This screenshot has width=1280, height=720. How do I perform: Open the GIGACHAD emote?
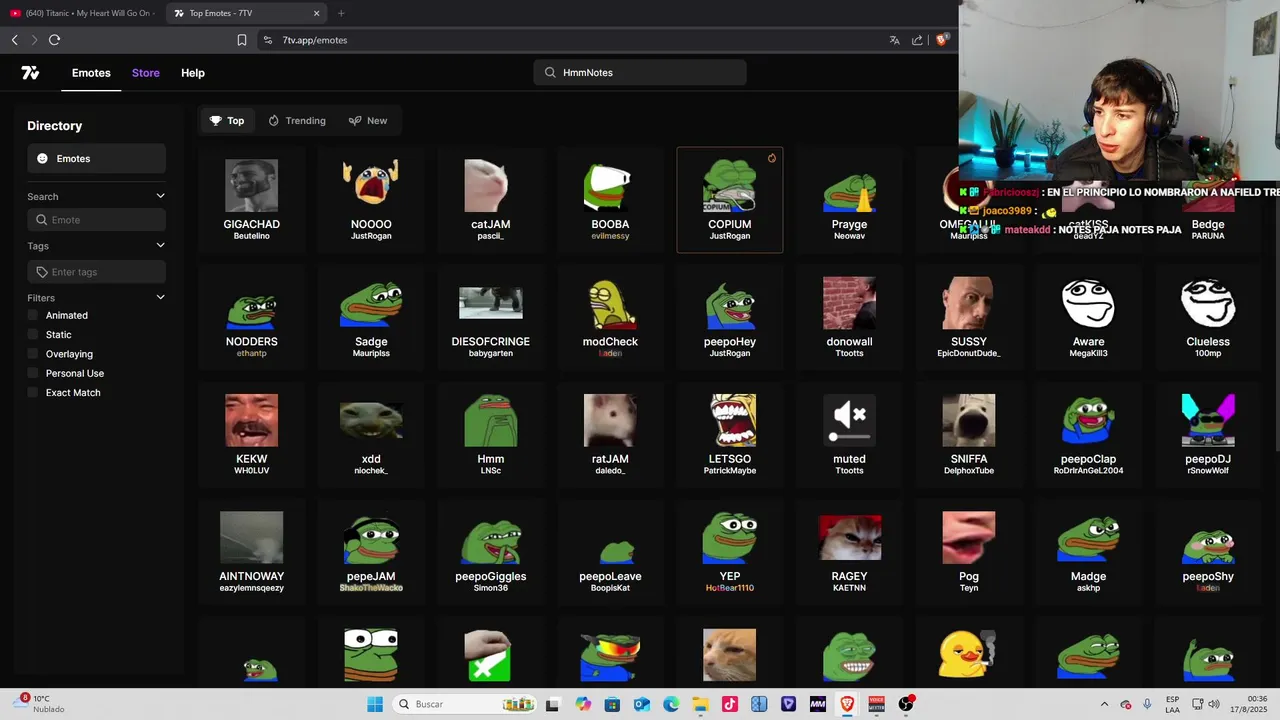[251, 200]
